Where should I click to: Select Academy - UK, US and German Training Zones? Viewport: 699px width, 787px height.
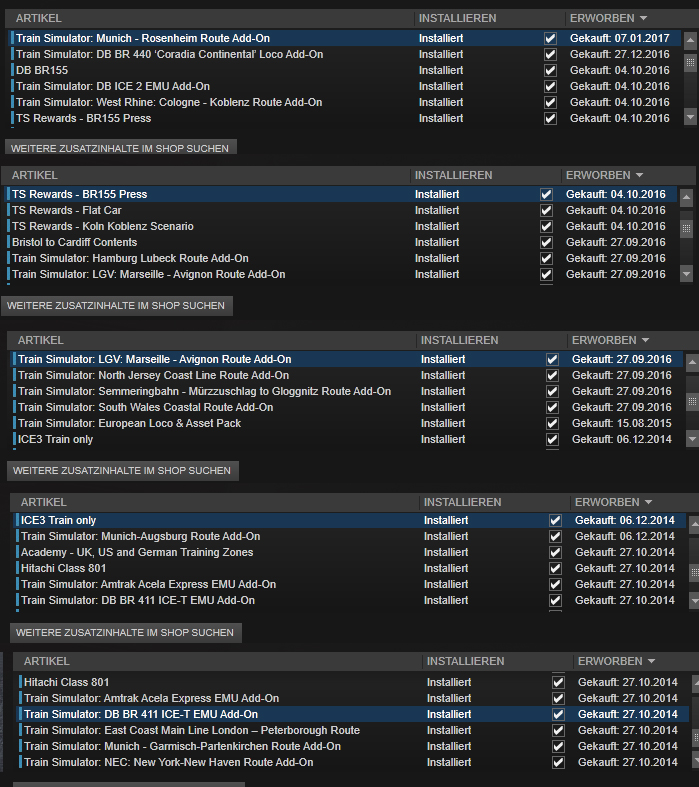pos(350,553)
